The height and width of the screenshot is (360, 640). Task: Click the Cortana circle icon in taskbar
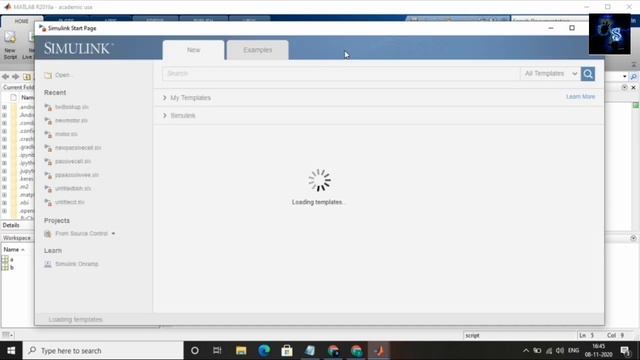[x=195, y=351]
